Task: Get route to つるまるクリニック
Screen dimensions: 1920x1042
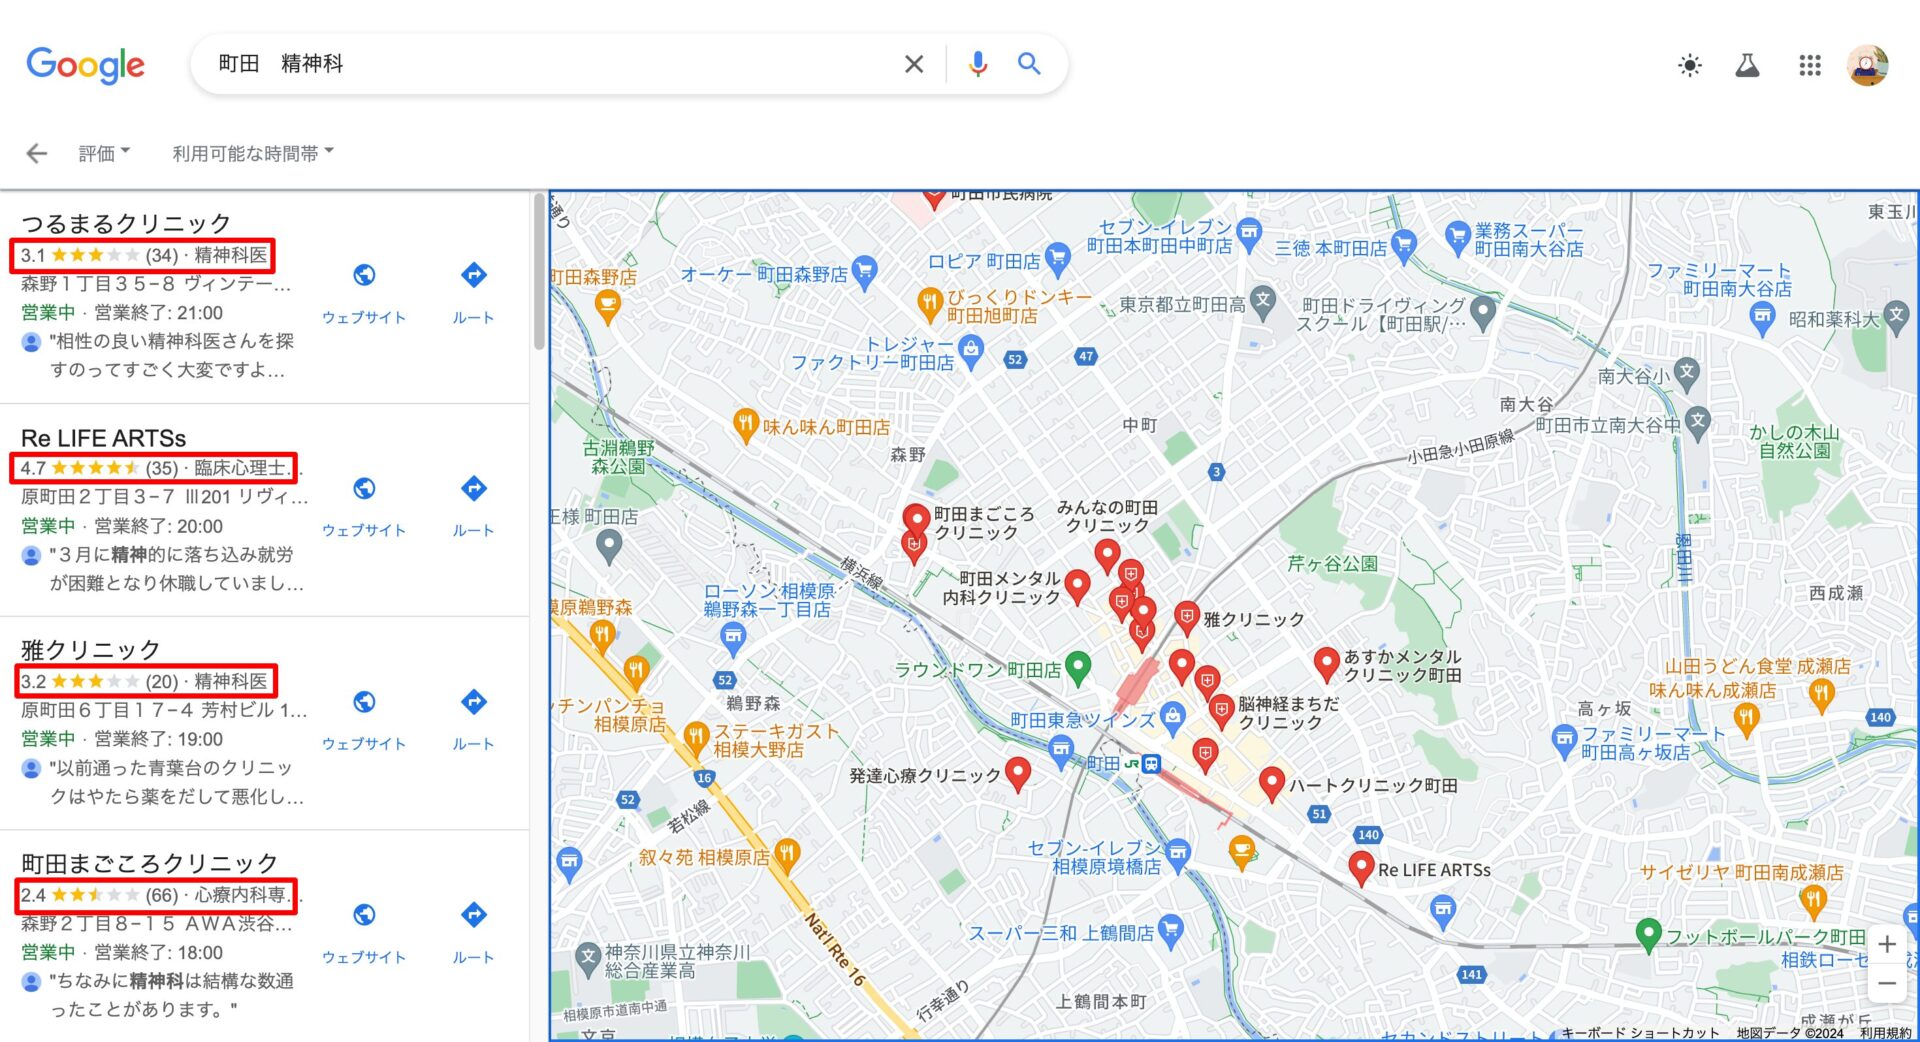Action: click(473, 292)
